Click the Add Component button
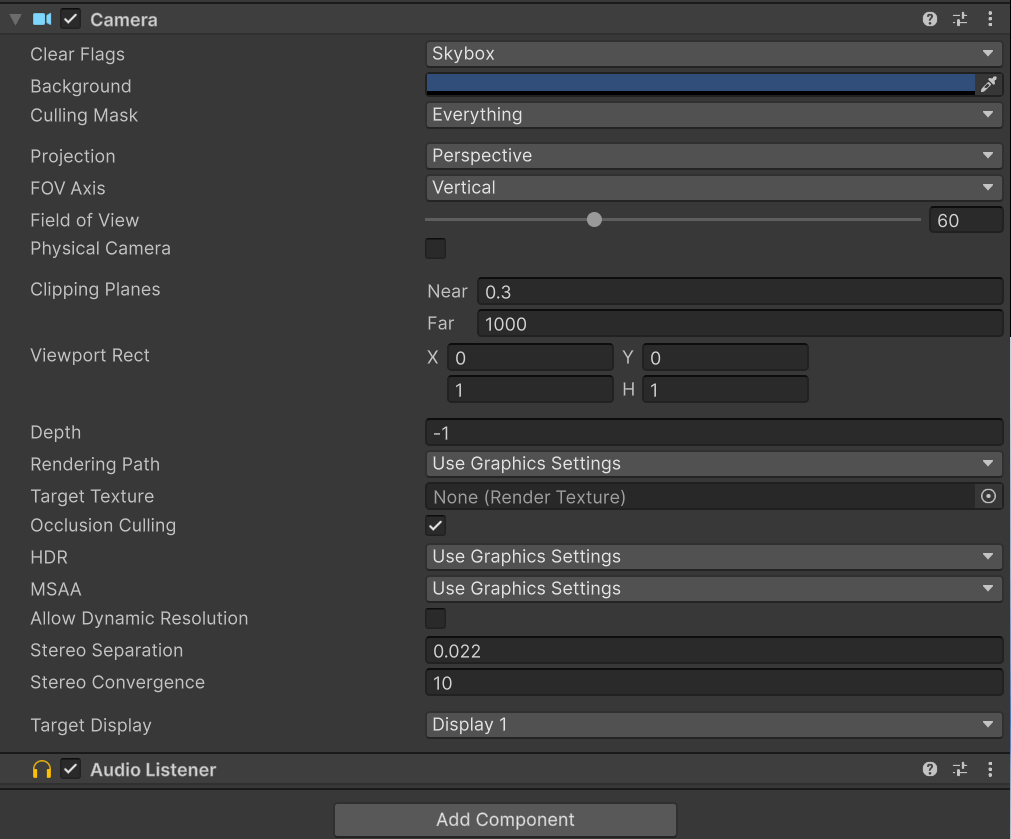 point(505,820)
